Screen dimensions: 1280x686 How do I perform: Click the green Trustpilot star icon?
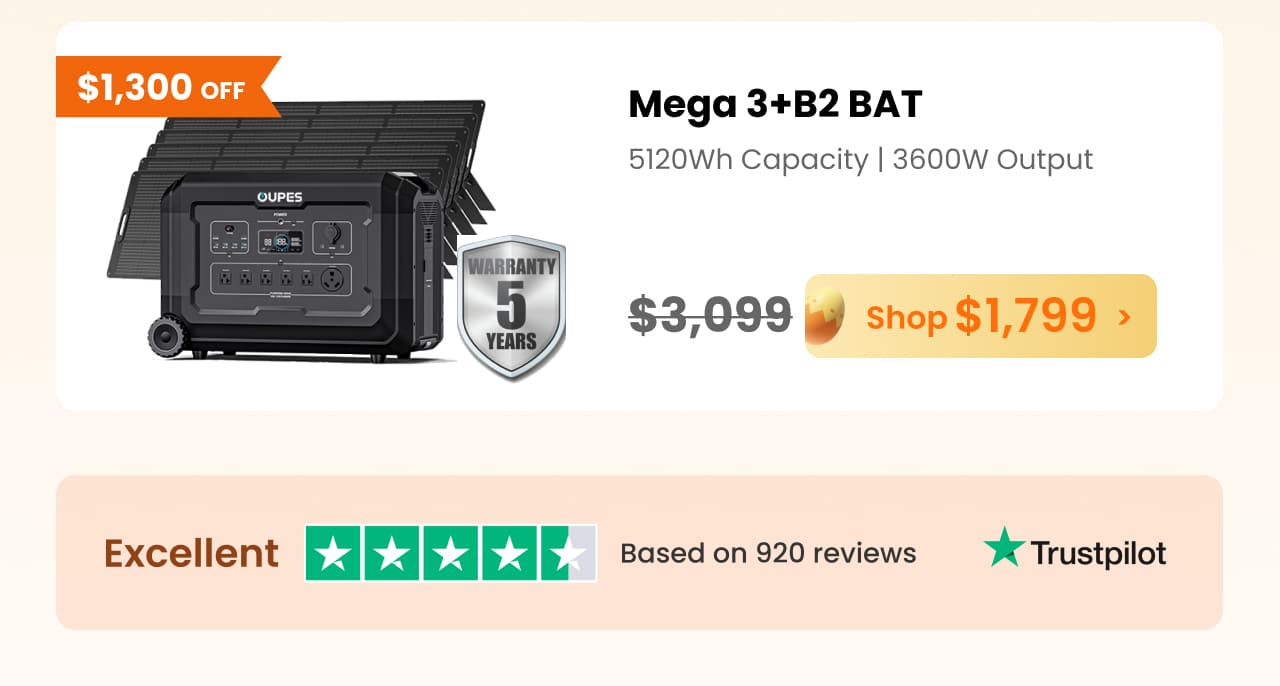click(1004, 547)
